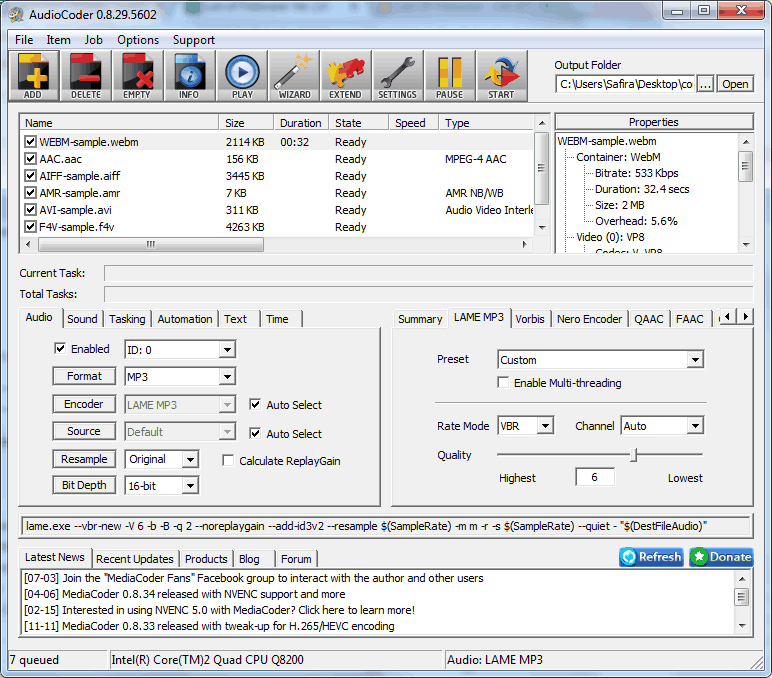Screen dimensions: 772x678
Task: Open the SETTINGS wrench icon
Action: 398,76
